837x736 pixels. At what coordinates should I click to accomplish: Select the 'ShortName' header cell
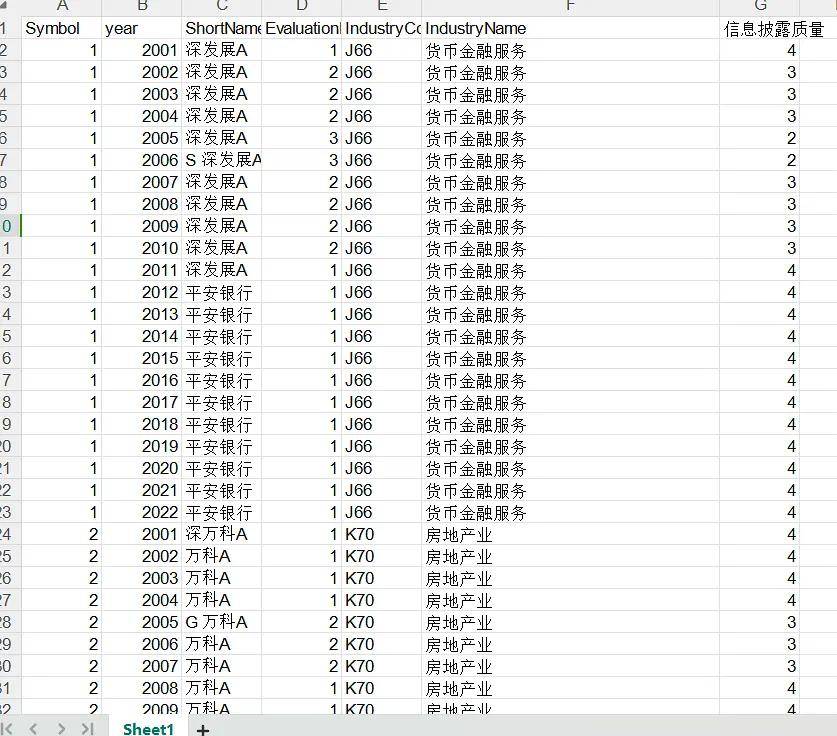[x=220, y=27]
